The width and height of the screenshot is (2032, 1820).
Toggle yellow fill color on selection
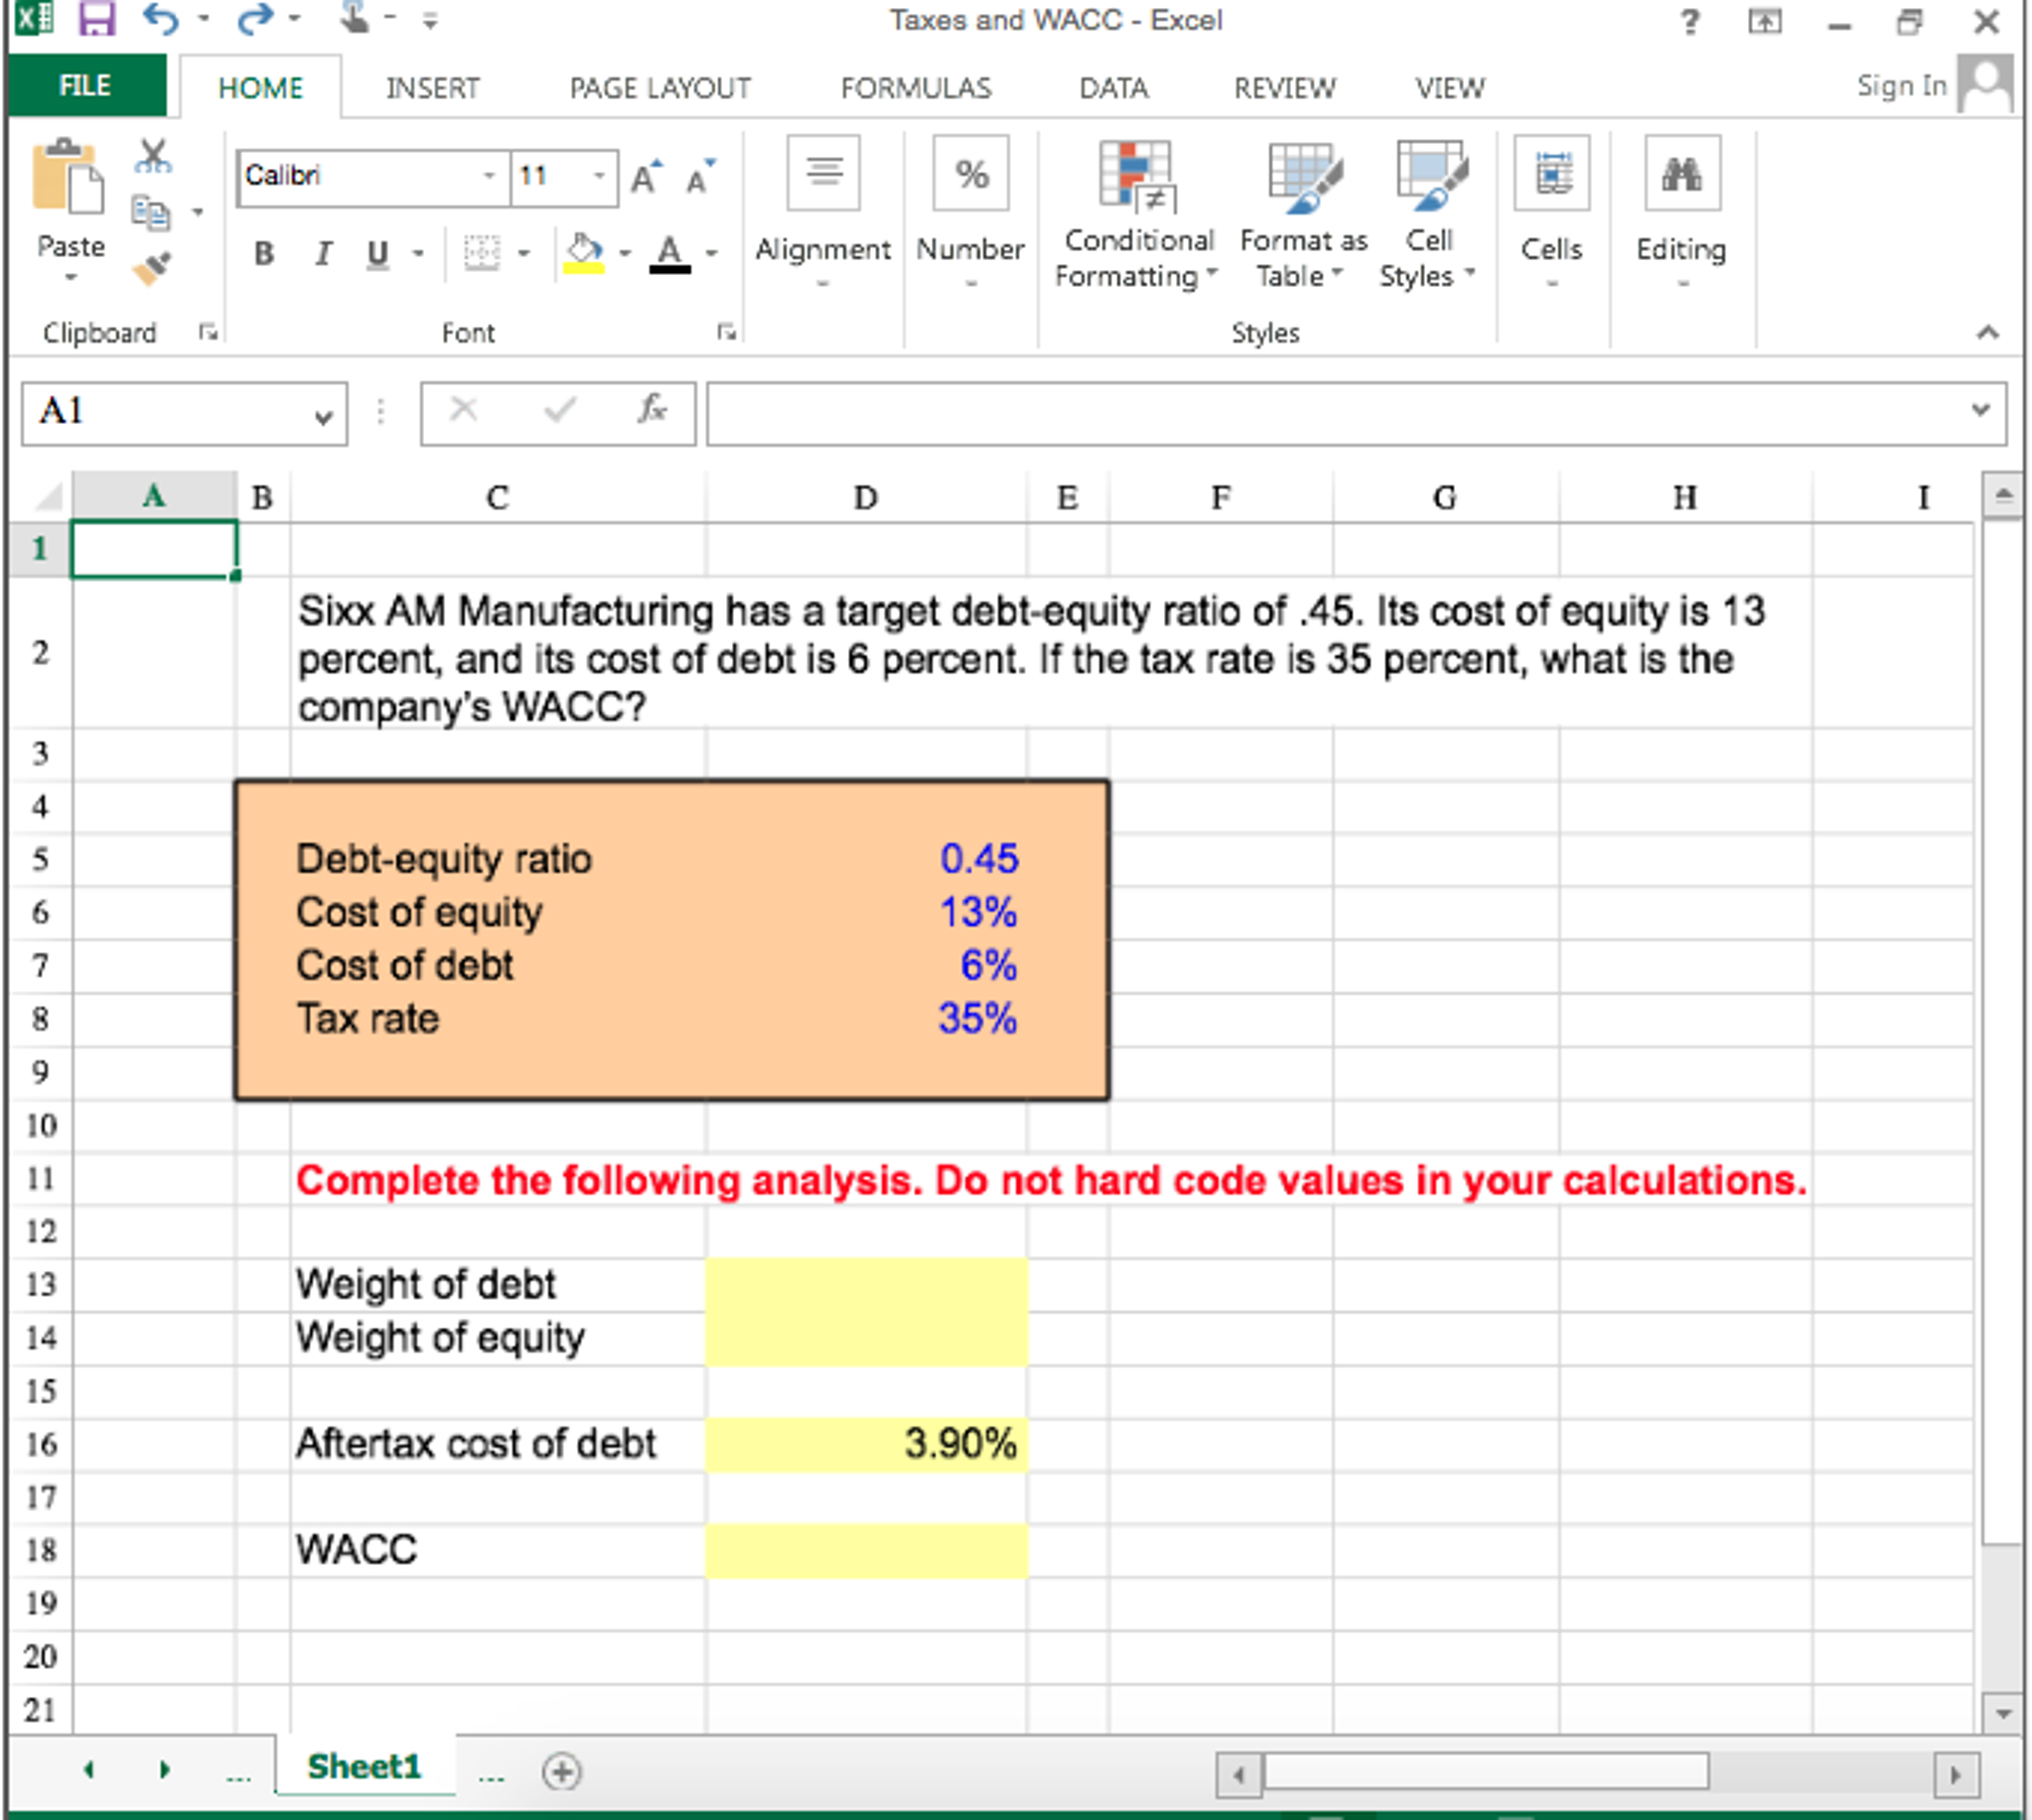[x=583, y=250]
